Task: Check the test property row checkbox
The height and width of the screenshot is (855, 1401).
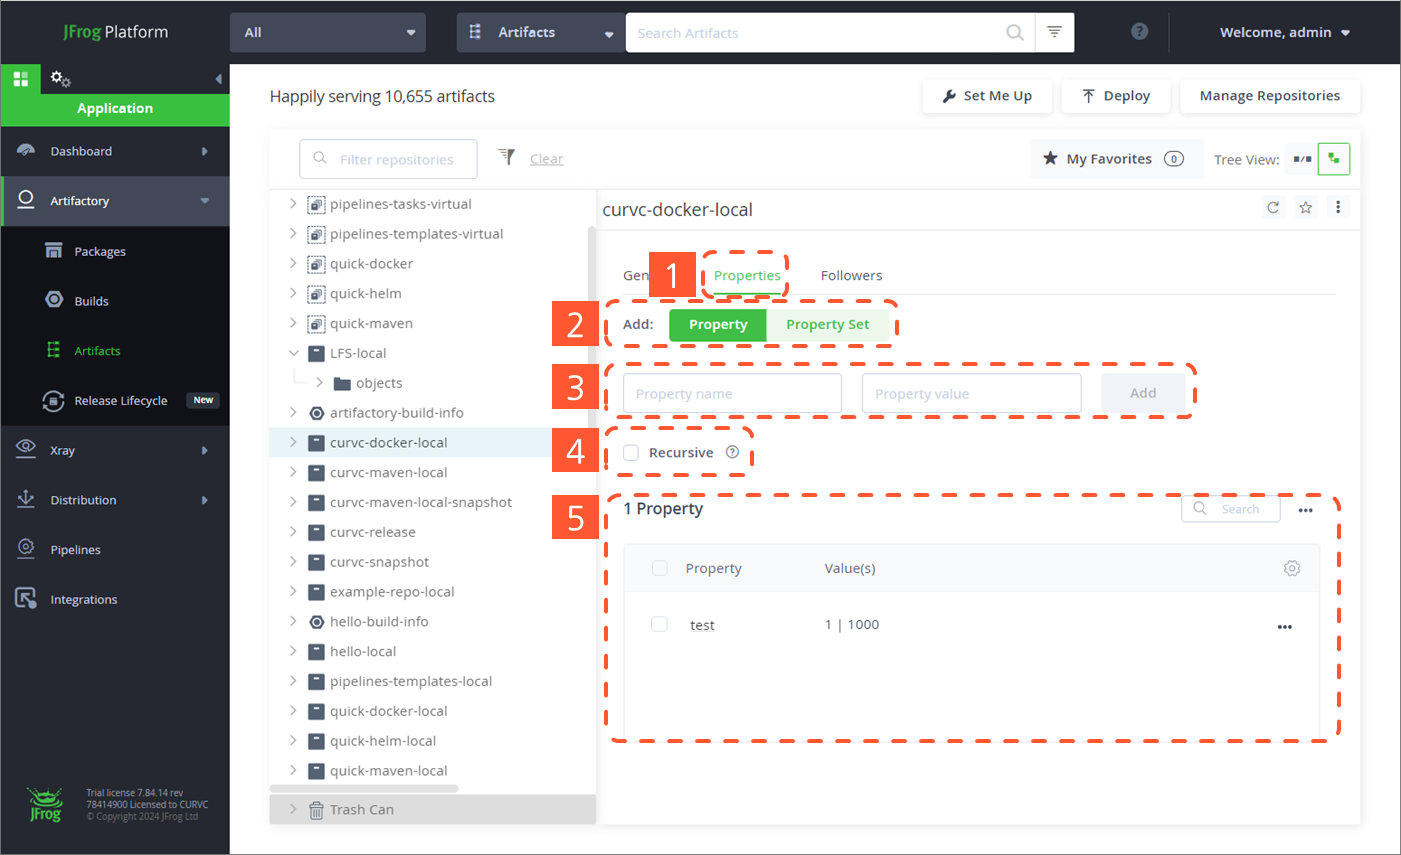Action: click(660, 624)
